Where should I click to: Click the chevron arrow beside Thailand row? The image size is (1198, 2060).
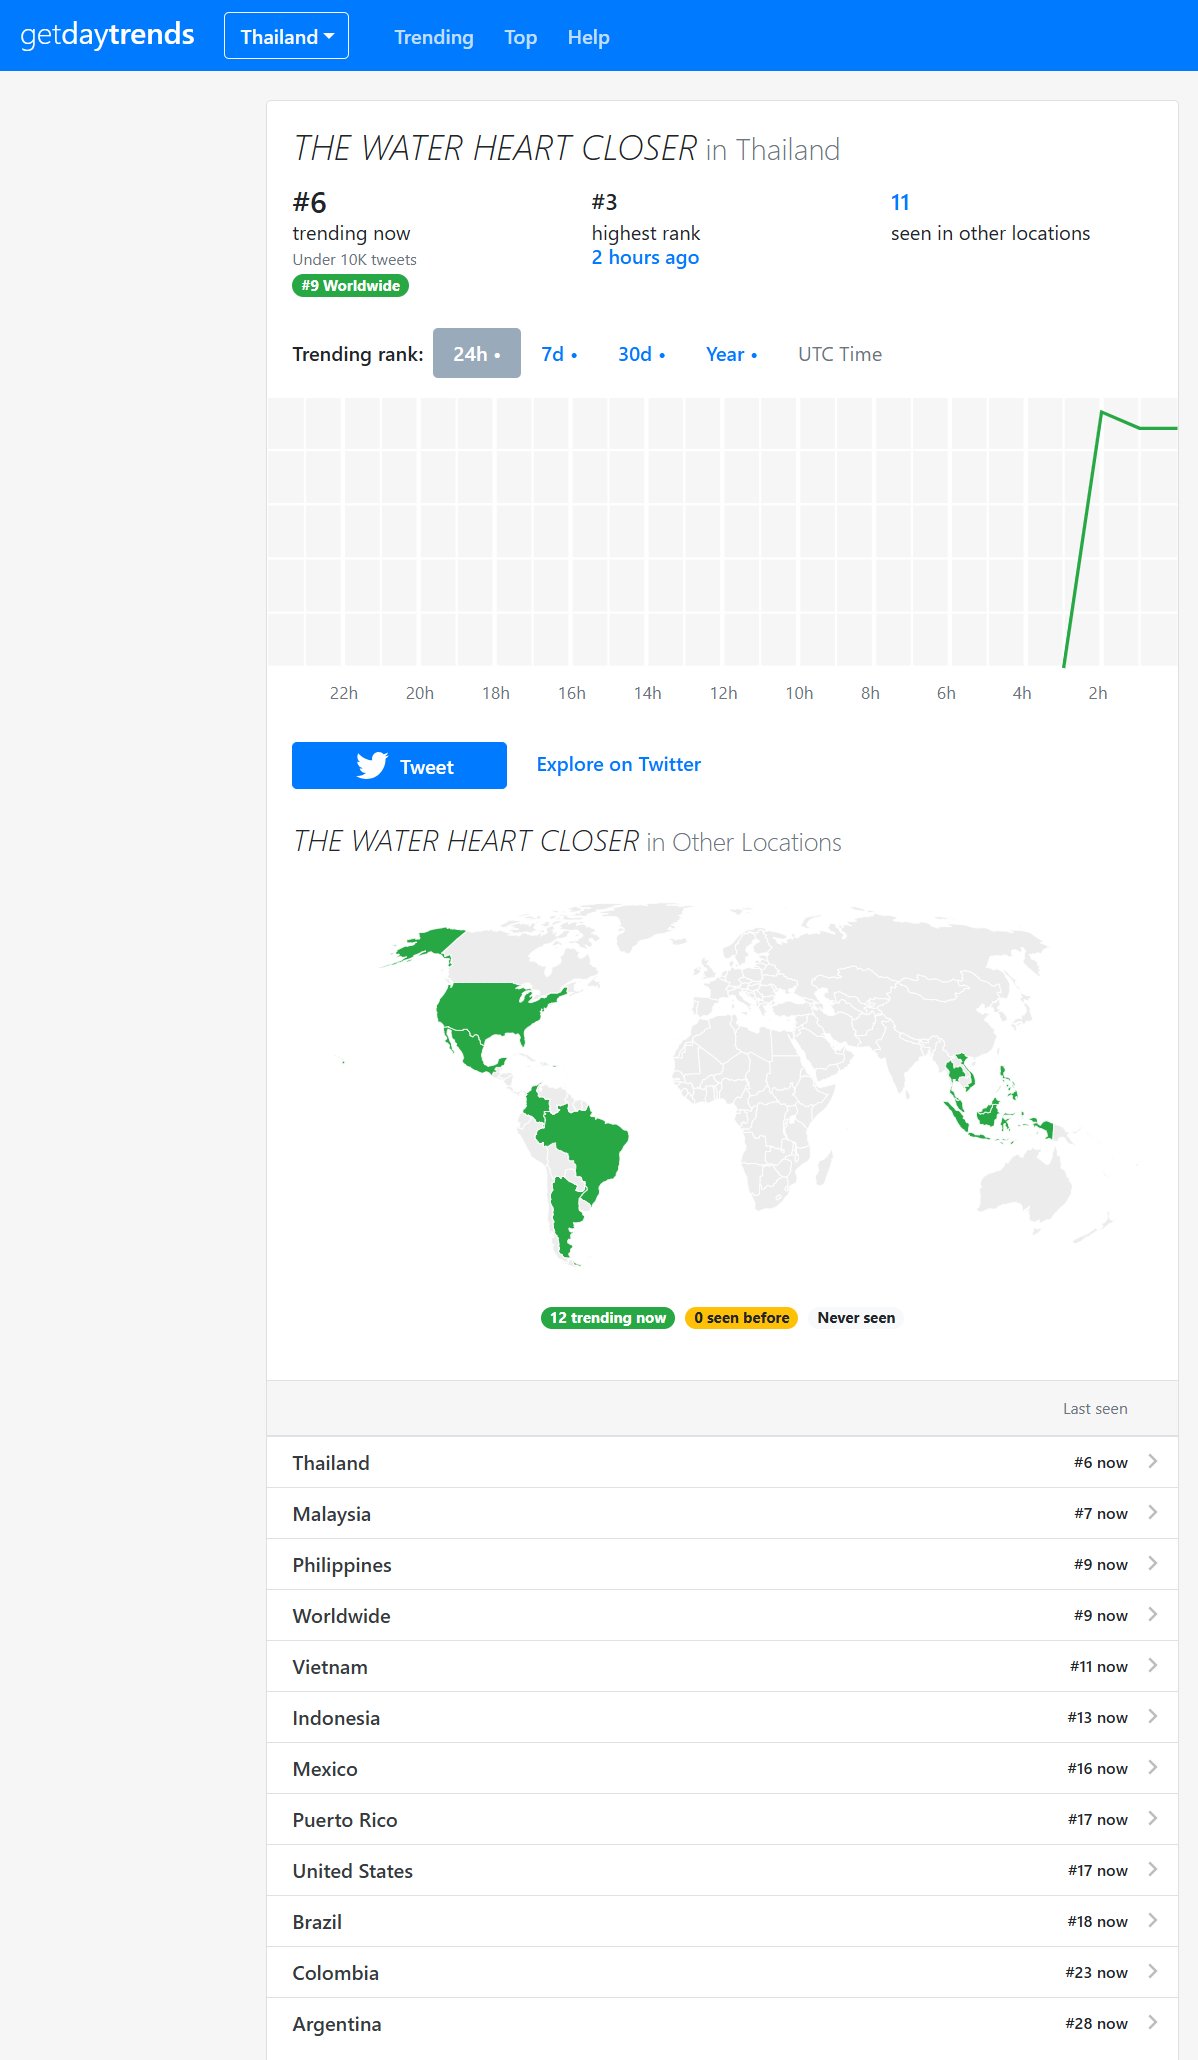[1152, 1462]
